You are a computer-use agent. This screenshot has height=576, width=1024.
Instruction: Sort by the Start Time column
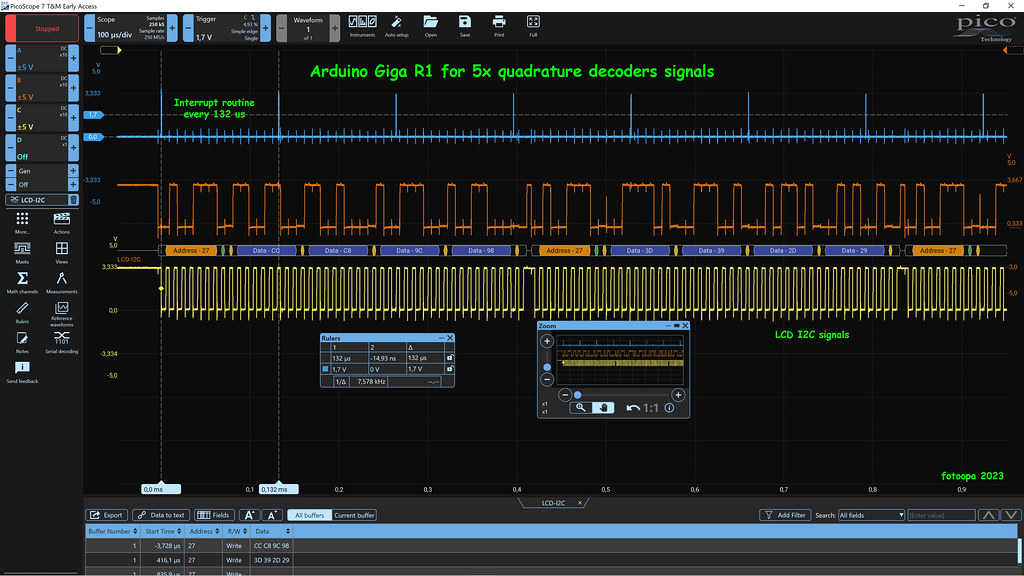[x=163, y=532]
